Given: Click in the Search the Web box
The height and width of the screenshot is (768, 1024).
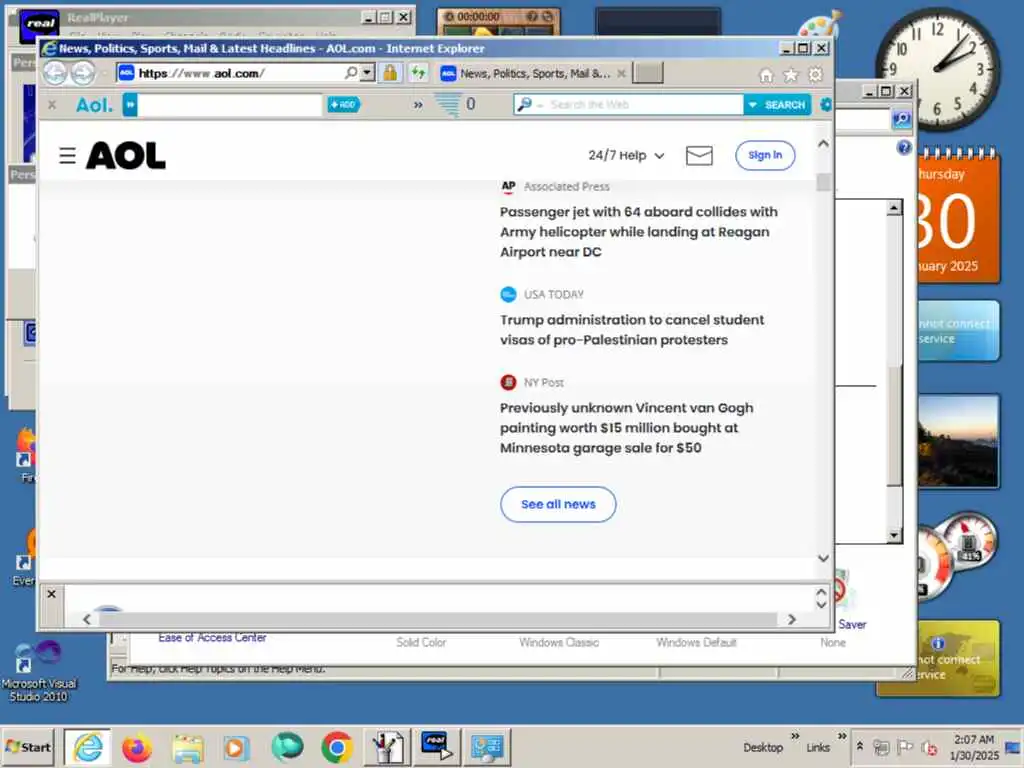Looking at the screenshot, I should (643, 104).
